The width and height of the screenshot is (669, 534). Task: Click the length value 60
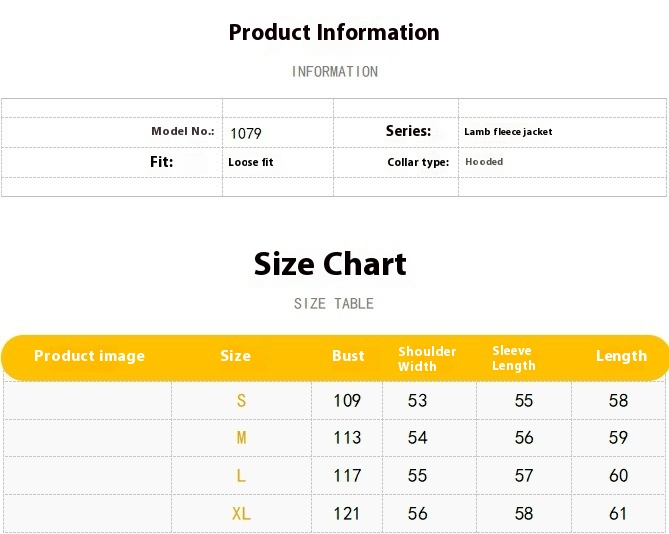(618, 476)
